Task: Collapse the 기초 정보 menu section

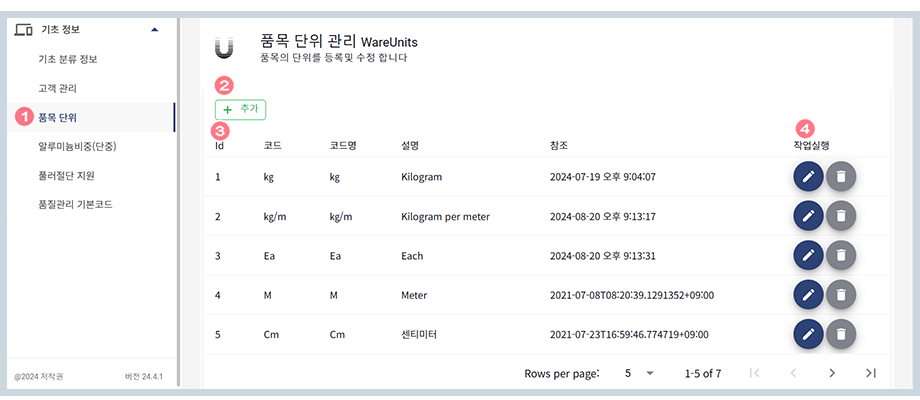Action: point(154,30)
